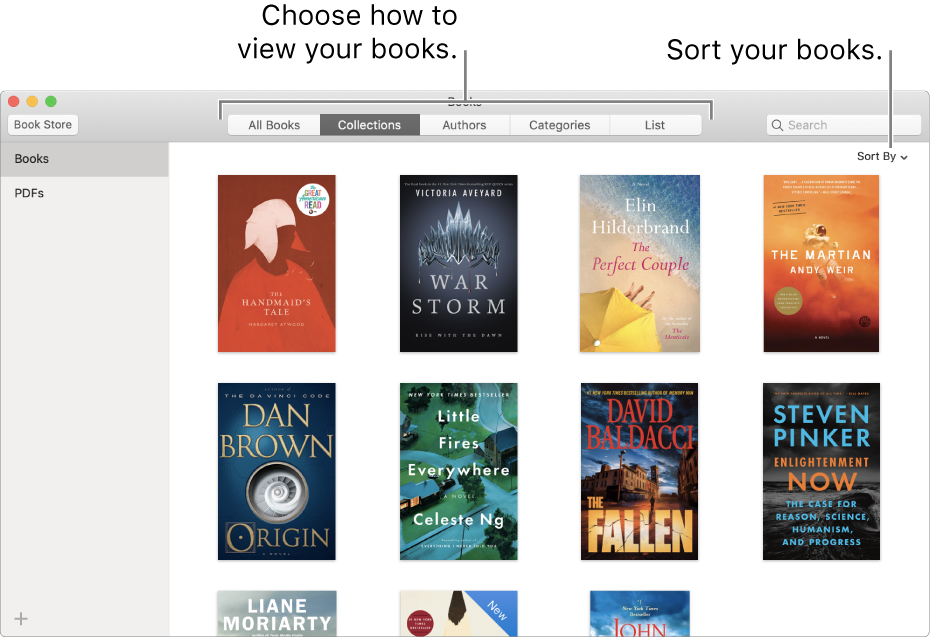Image resolution: width=934 pixels, height=638 pixels.
Task: Open the blue John book cover
Action: coord(640,614)
